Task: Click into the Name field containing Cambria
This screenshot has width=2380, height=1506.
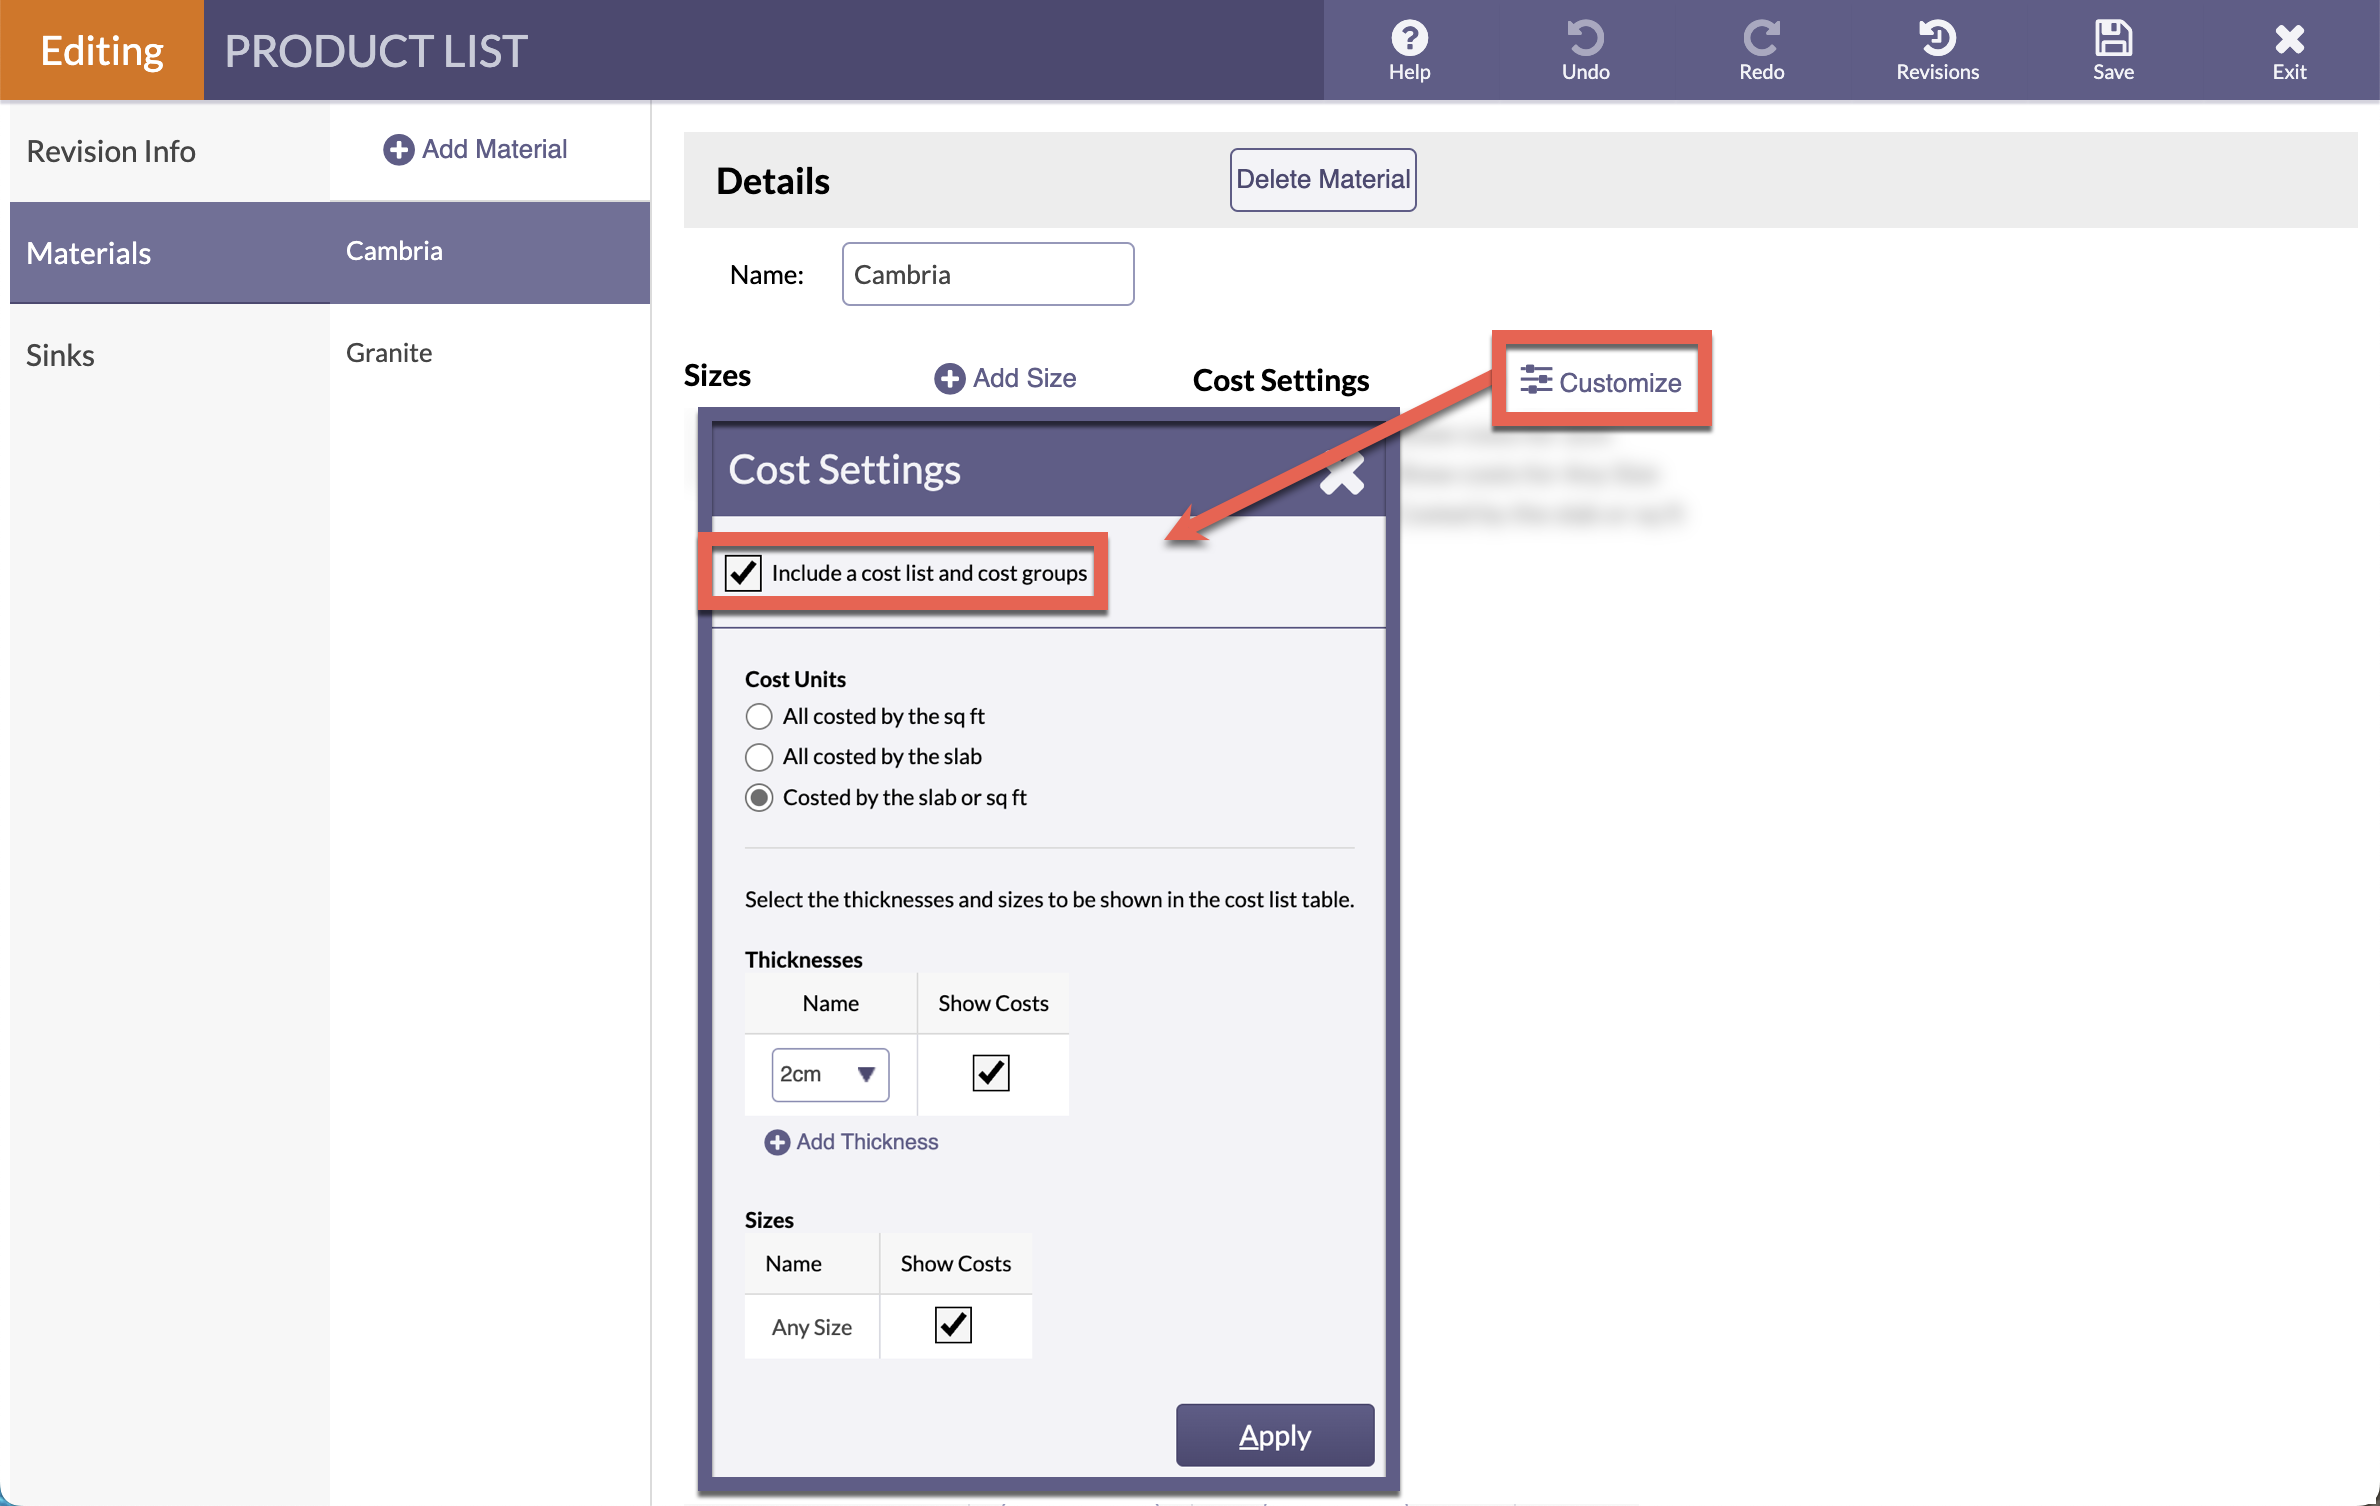Action: 987,275
